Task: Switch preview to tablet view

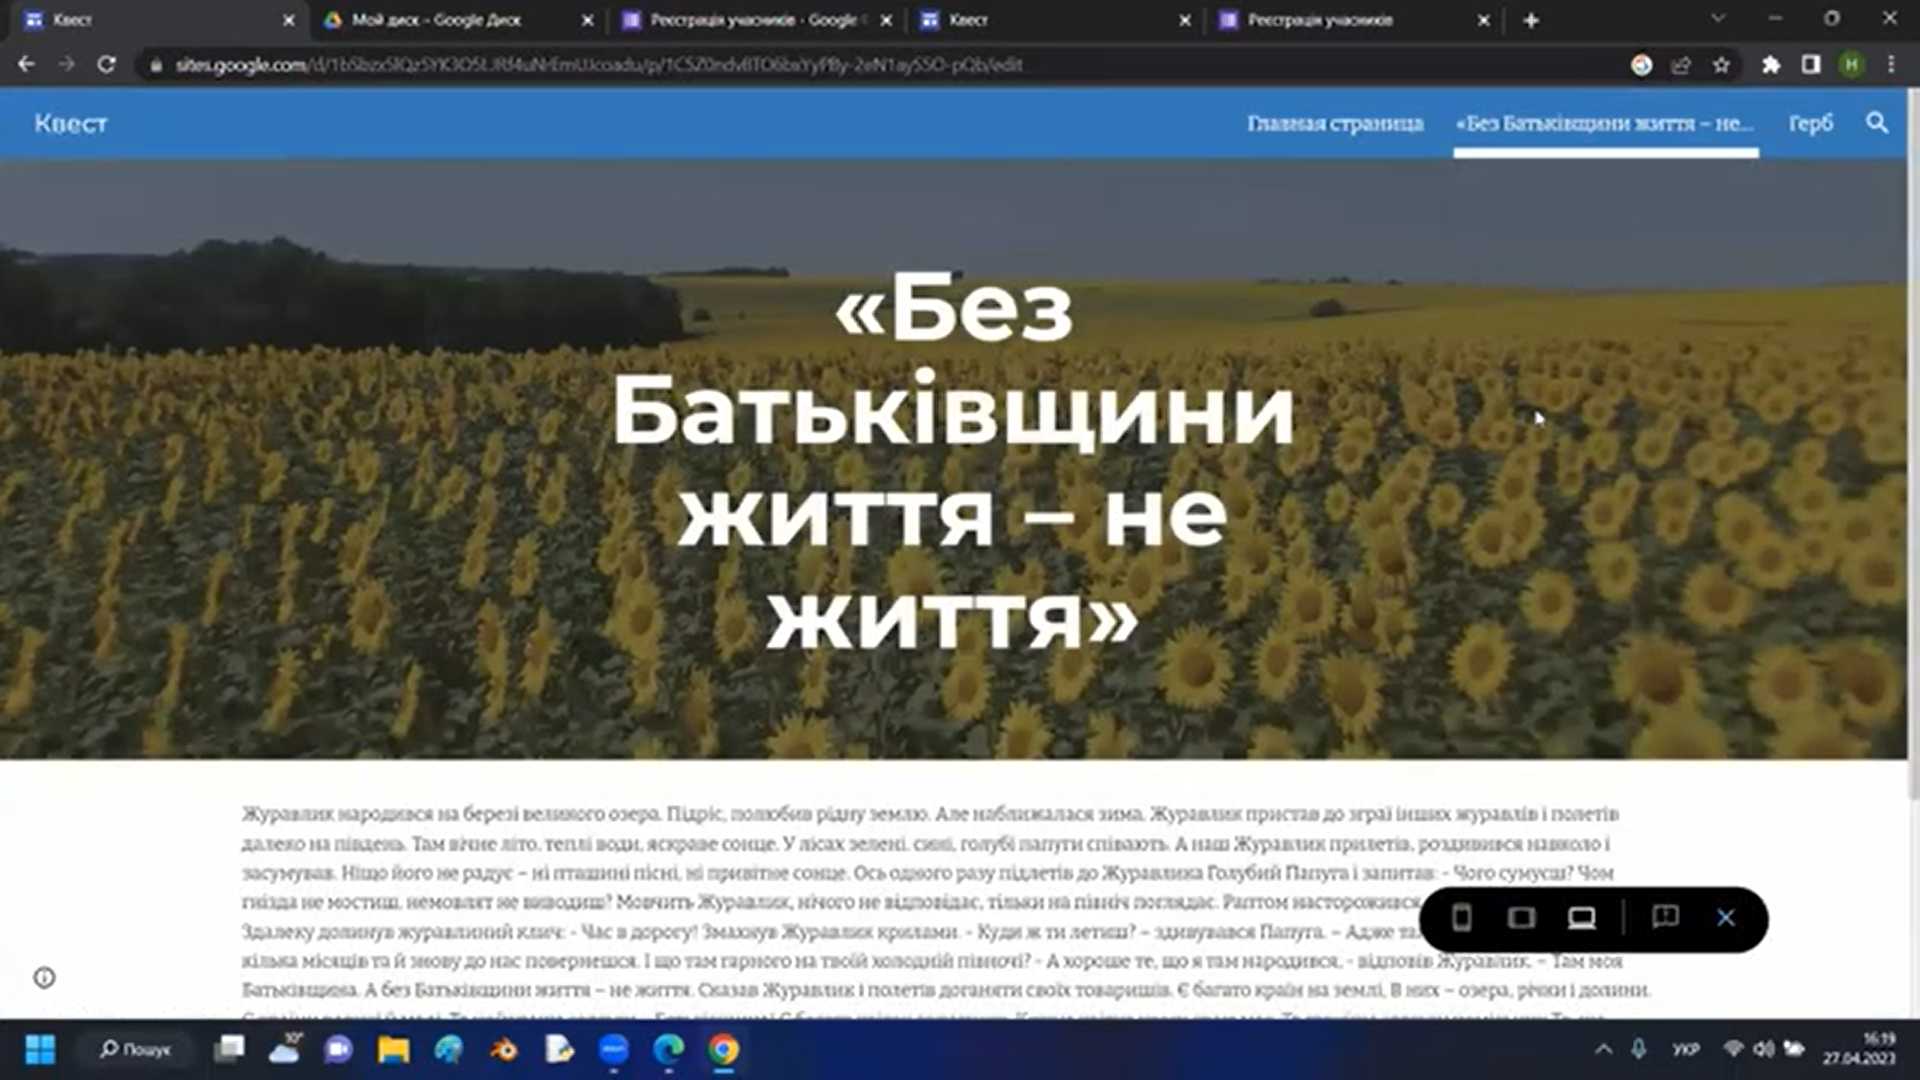Action: [x=1521, y=918]
